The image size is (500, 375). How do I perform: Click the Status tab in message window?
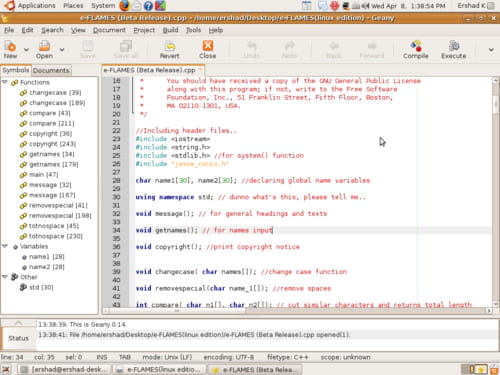(19, 338)
